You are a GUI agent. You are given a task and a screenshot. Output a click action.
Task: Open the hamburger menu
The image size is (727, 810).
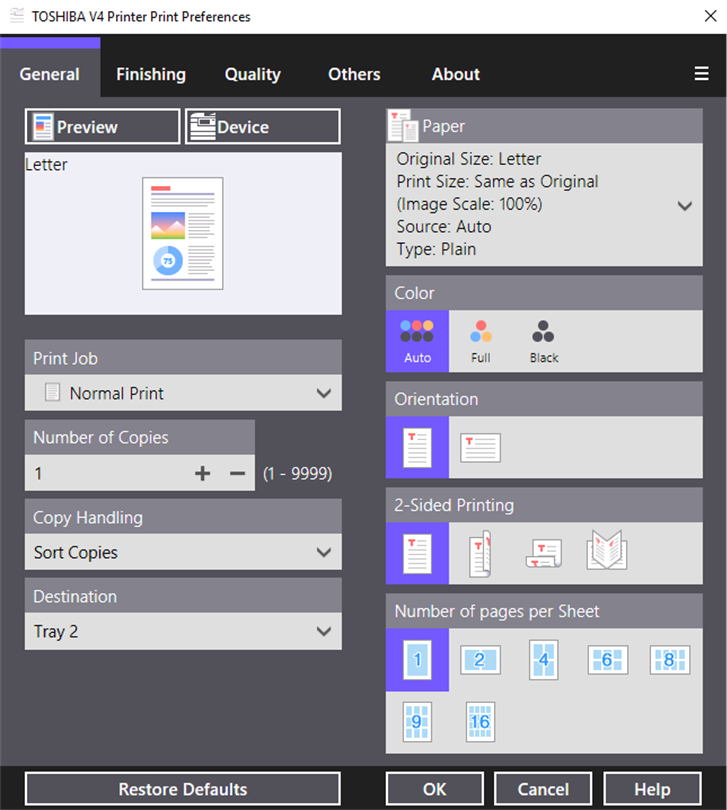[x=701, y=73]
